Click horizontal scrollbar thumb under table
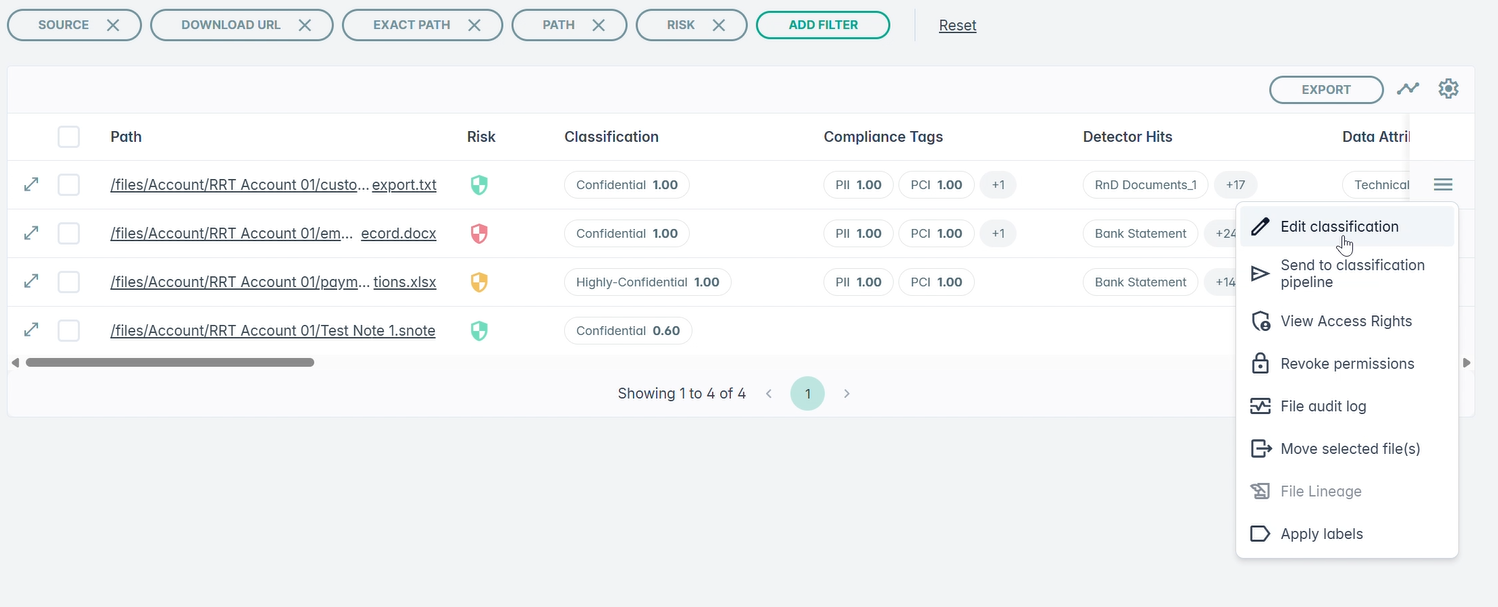 pyautogui.click(x=170, y=362)
